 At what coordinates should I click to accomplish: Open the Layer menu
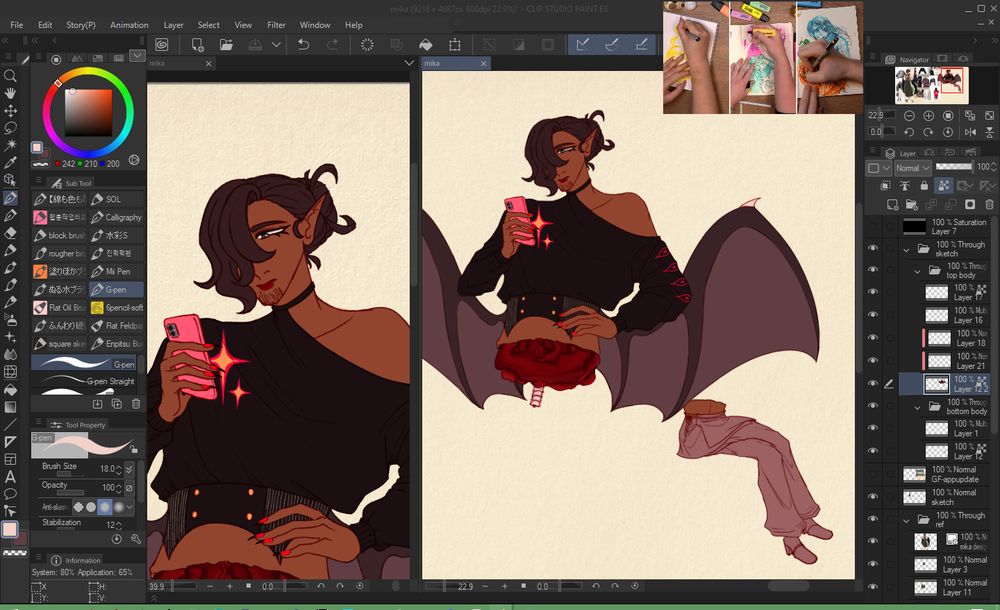[173, 25]
